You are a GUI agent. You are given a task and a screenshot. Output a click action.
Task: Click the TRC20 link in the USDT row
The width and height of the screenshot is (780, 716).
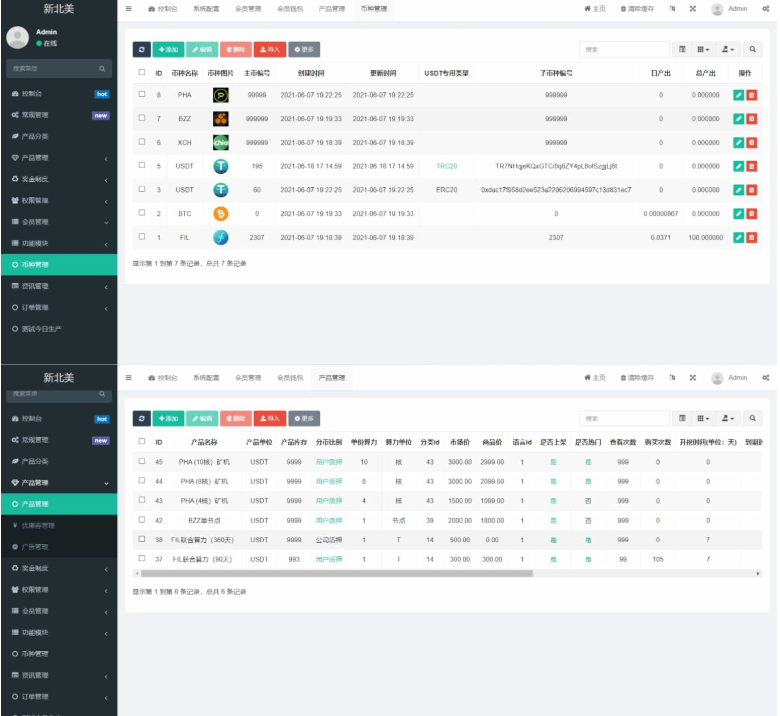tap(446, 166)
